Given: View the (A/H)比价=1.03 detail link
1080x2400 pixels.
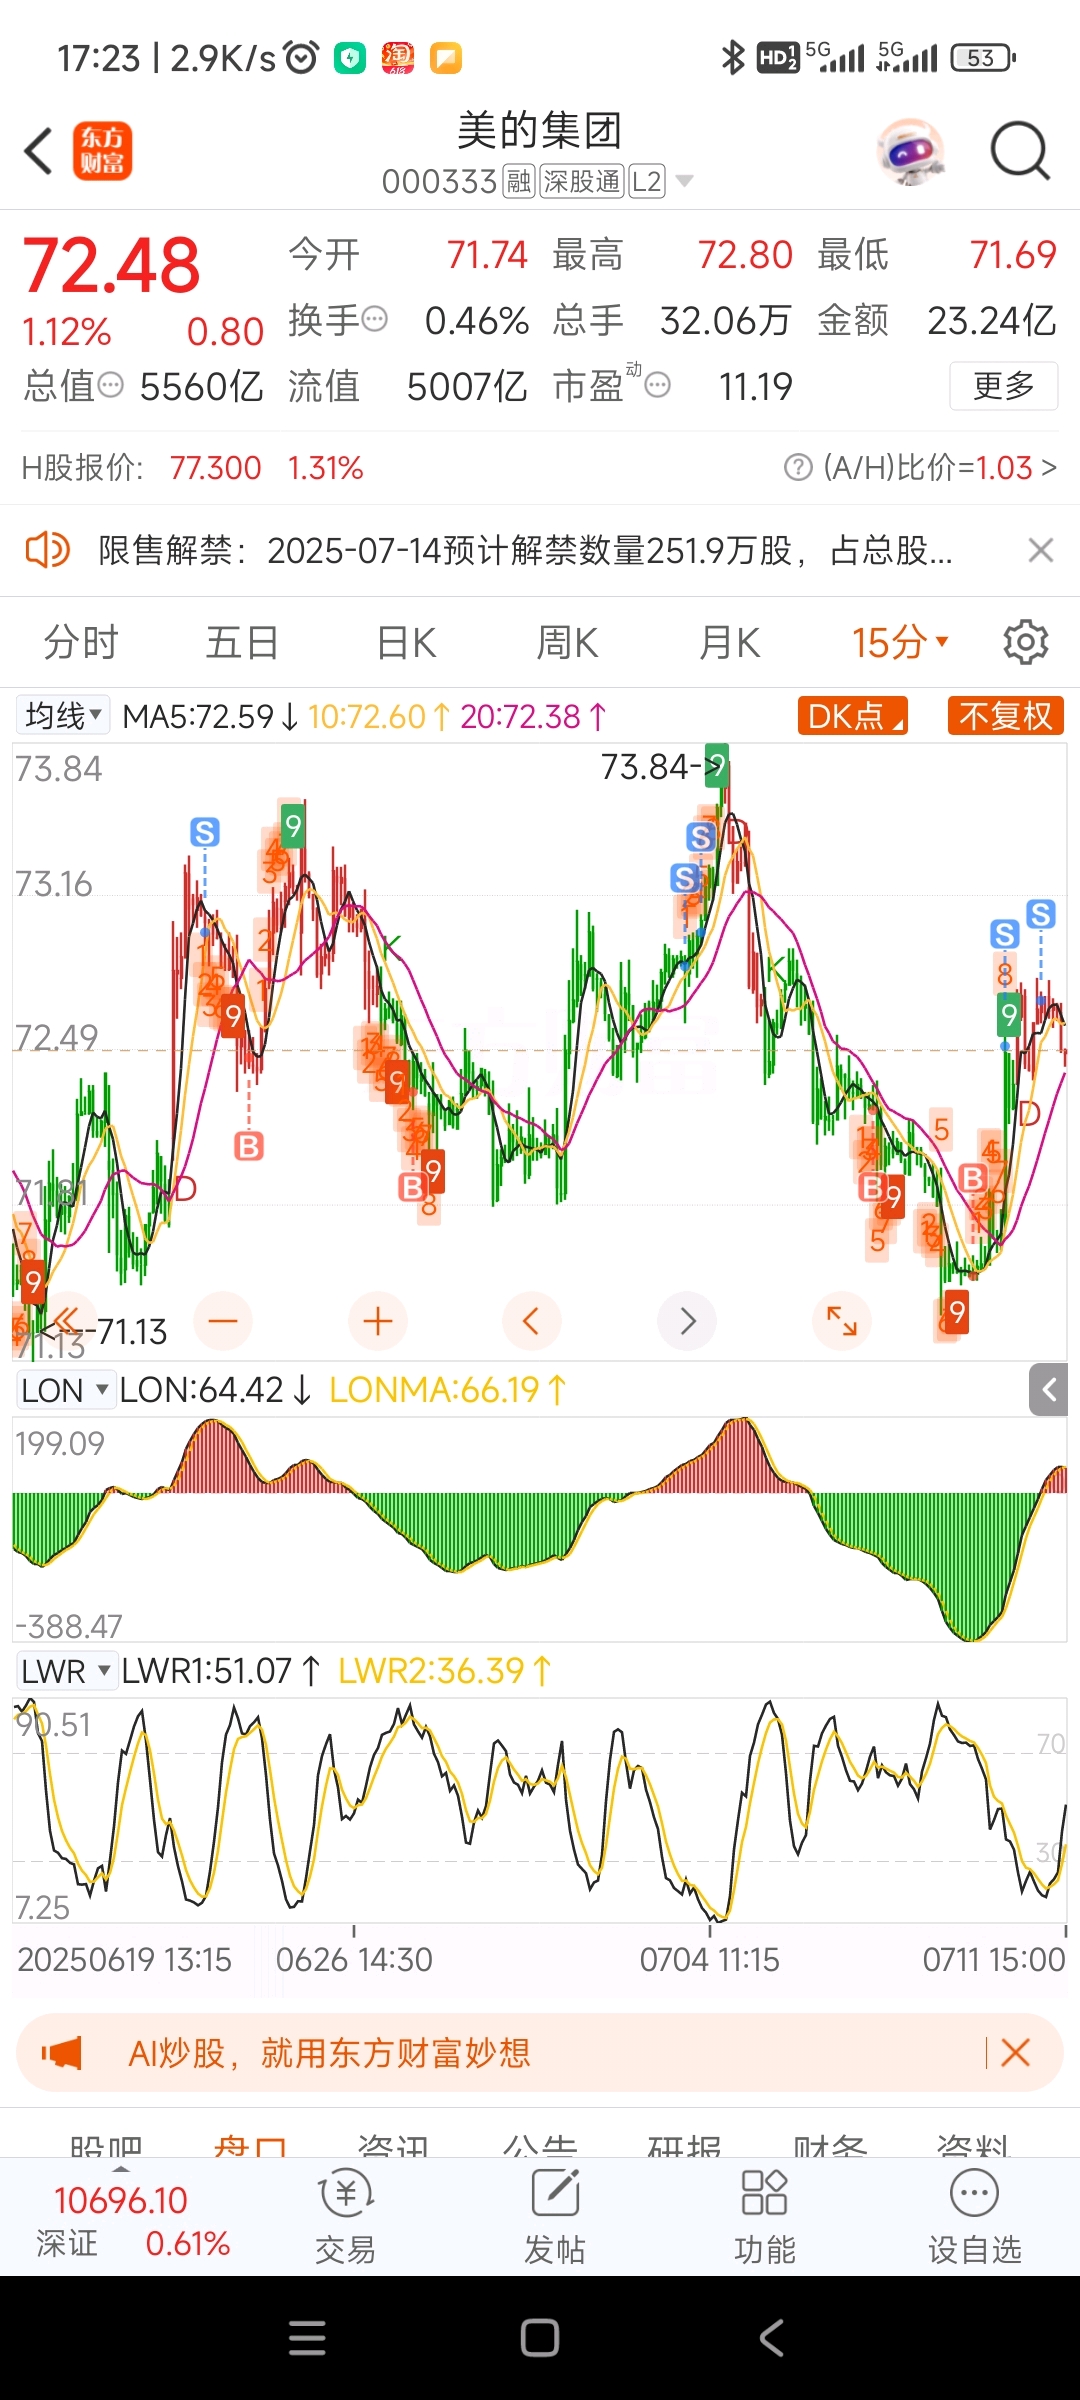Looking at the screenshot, I should [939, 467].
